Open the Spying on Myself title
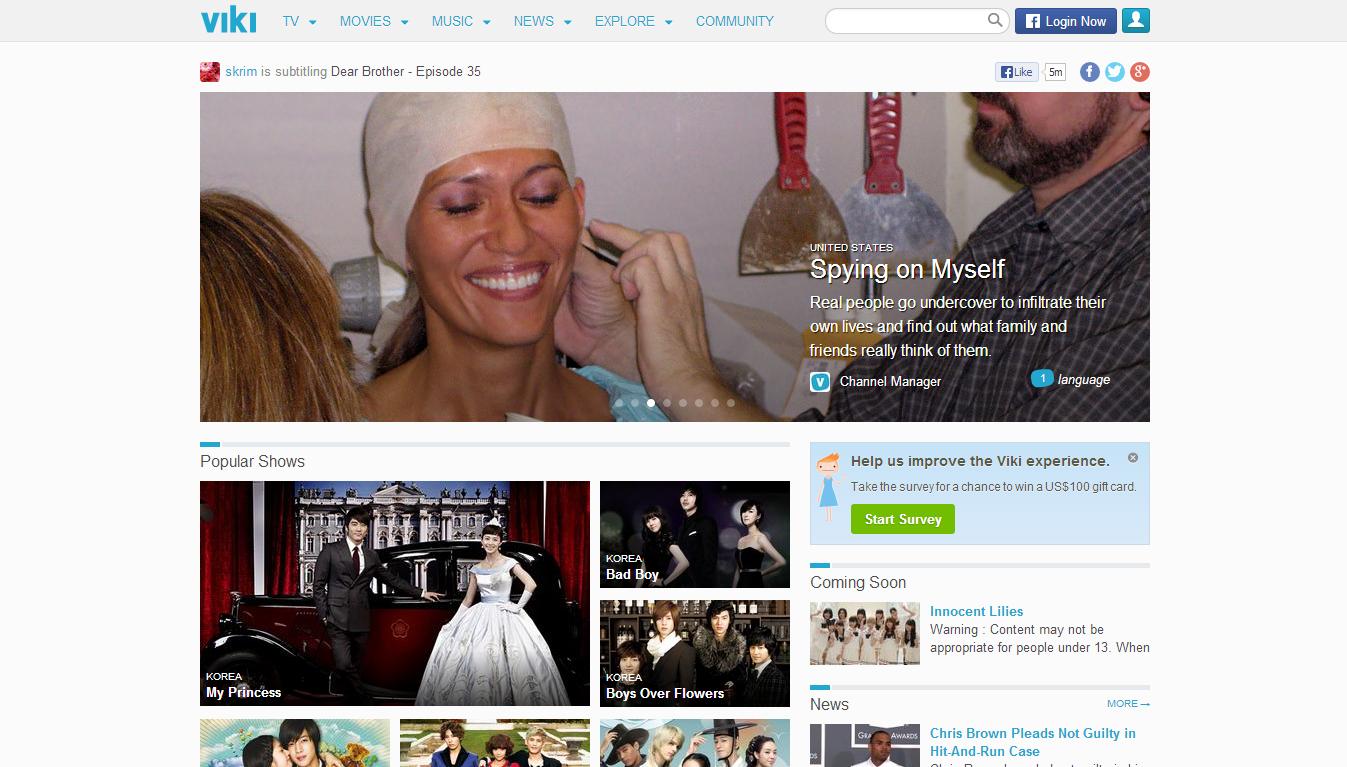 click(x=907, y=269)
